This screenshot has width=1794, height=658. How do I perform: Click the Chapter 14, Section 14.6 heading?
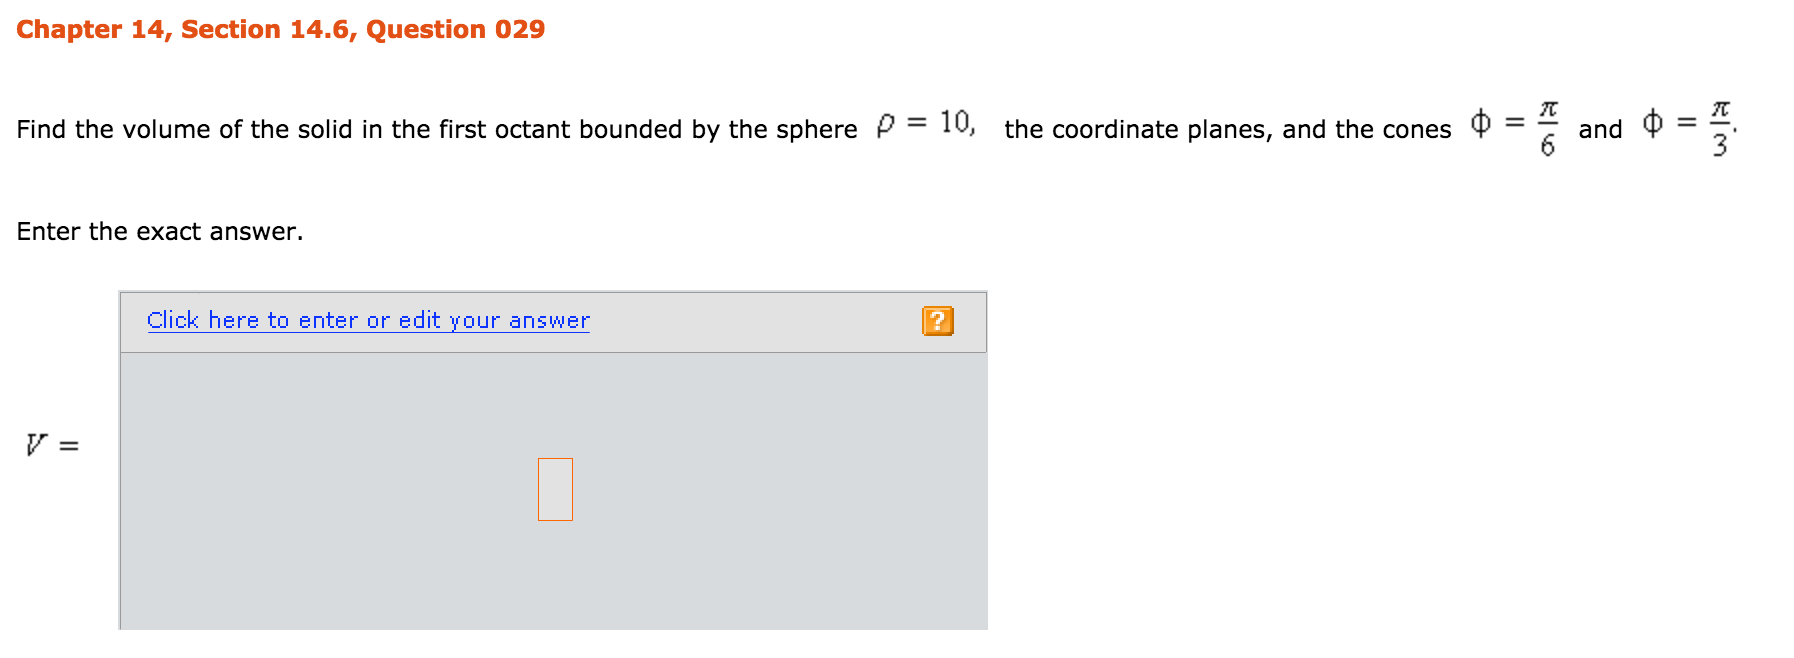point(280,29)
